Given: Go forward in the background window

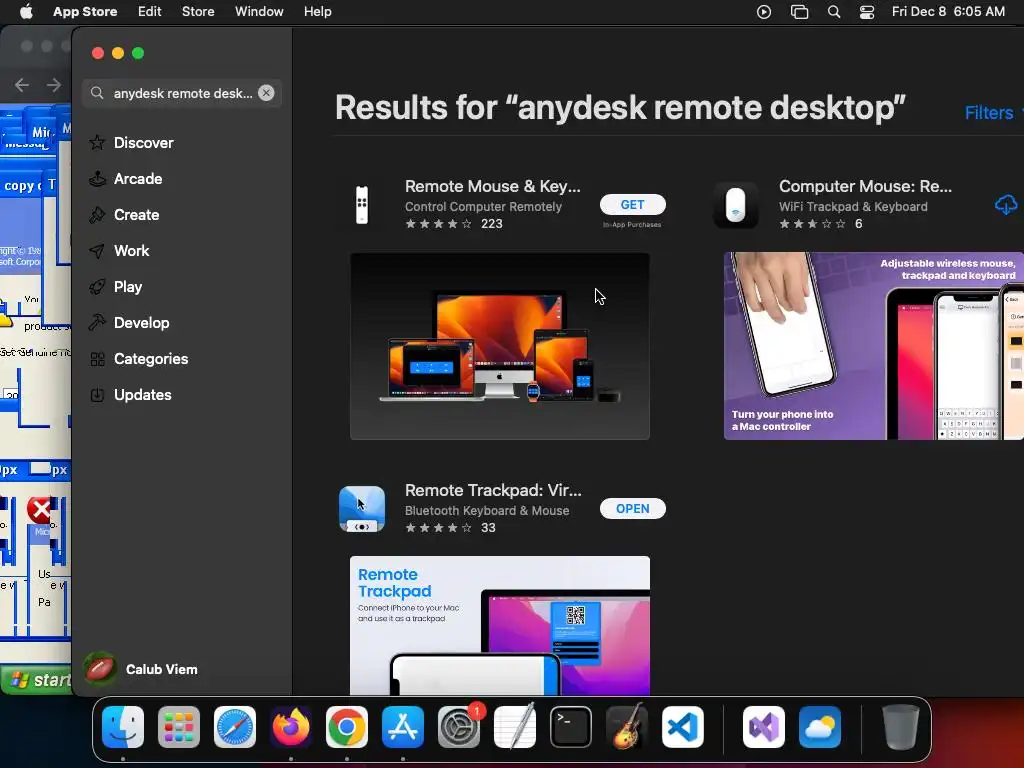Looking at the screenshot, I should 54,85.
